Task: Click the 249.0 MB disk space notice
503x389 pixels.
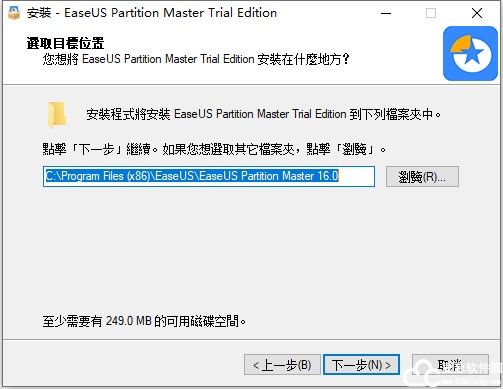Action: tap(144, 321)
